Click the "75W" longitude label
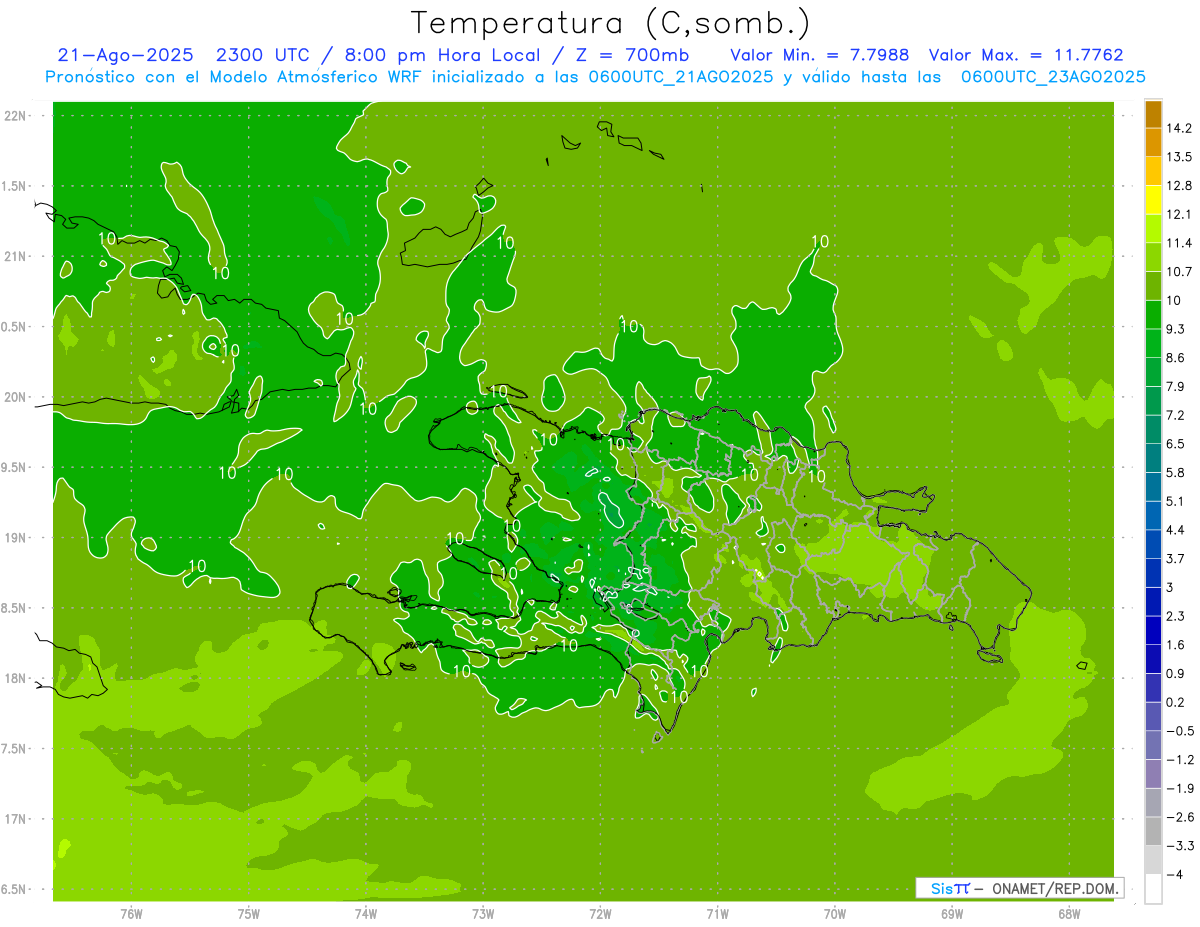The width and height of the screenshot is (1200, 927). click(249, 913)
